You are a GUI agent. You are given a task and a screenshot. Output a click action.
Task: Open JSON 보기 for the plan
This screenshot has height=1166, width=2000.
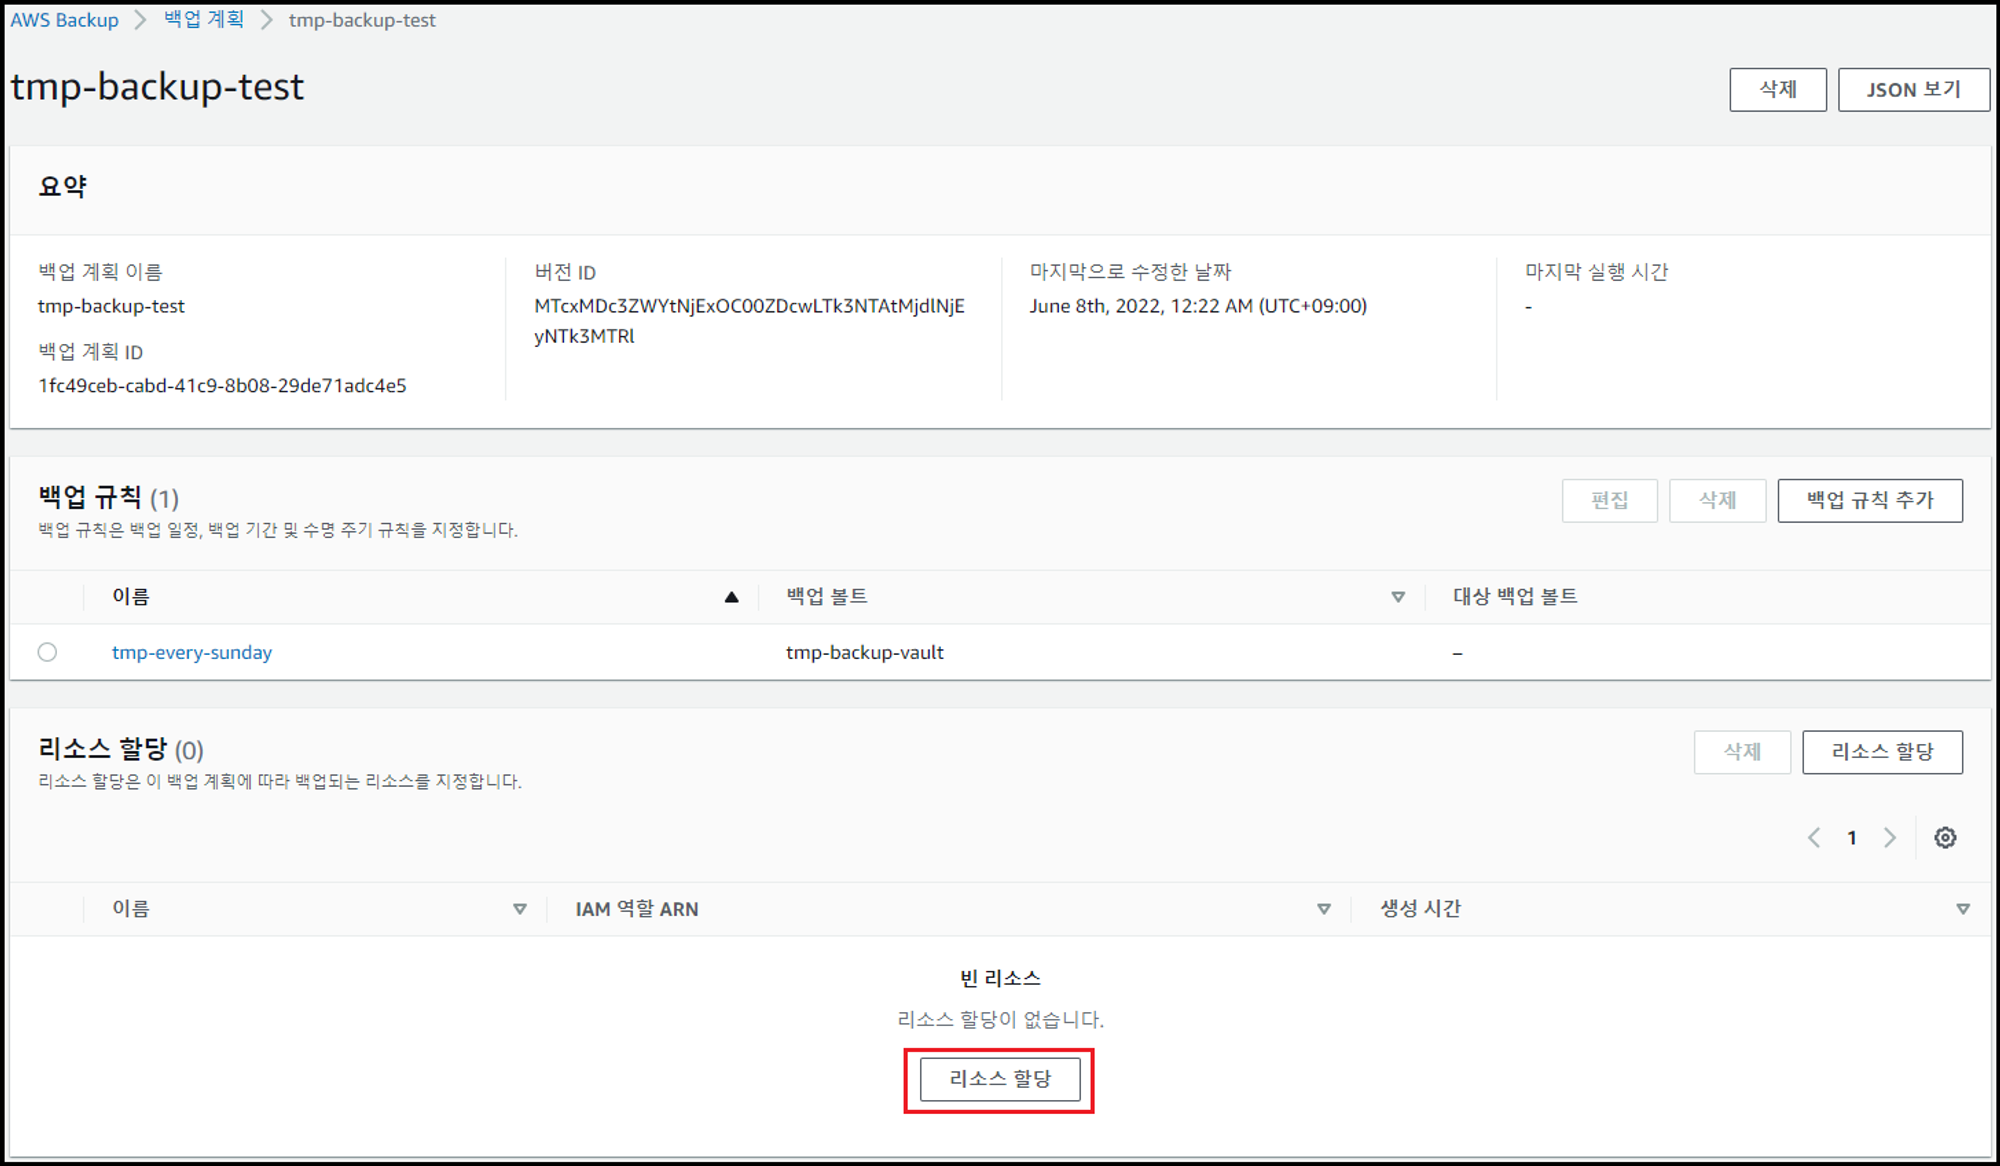(x=1912, y=90)
